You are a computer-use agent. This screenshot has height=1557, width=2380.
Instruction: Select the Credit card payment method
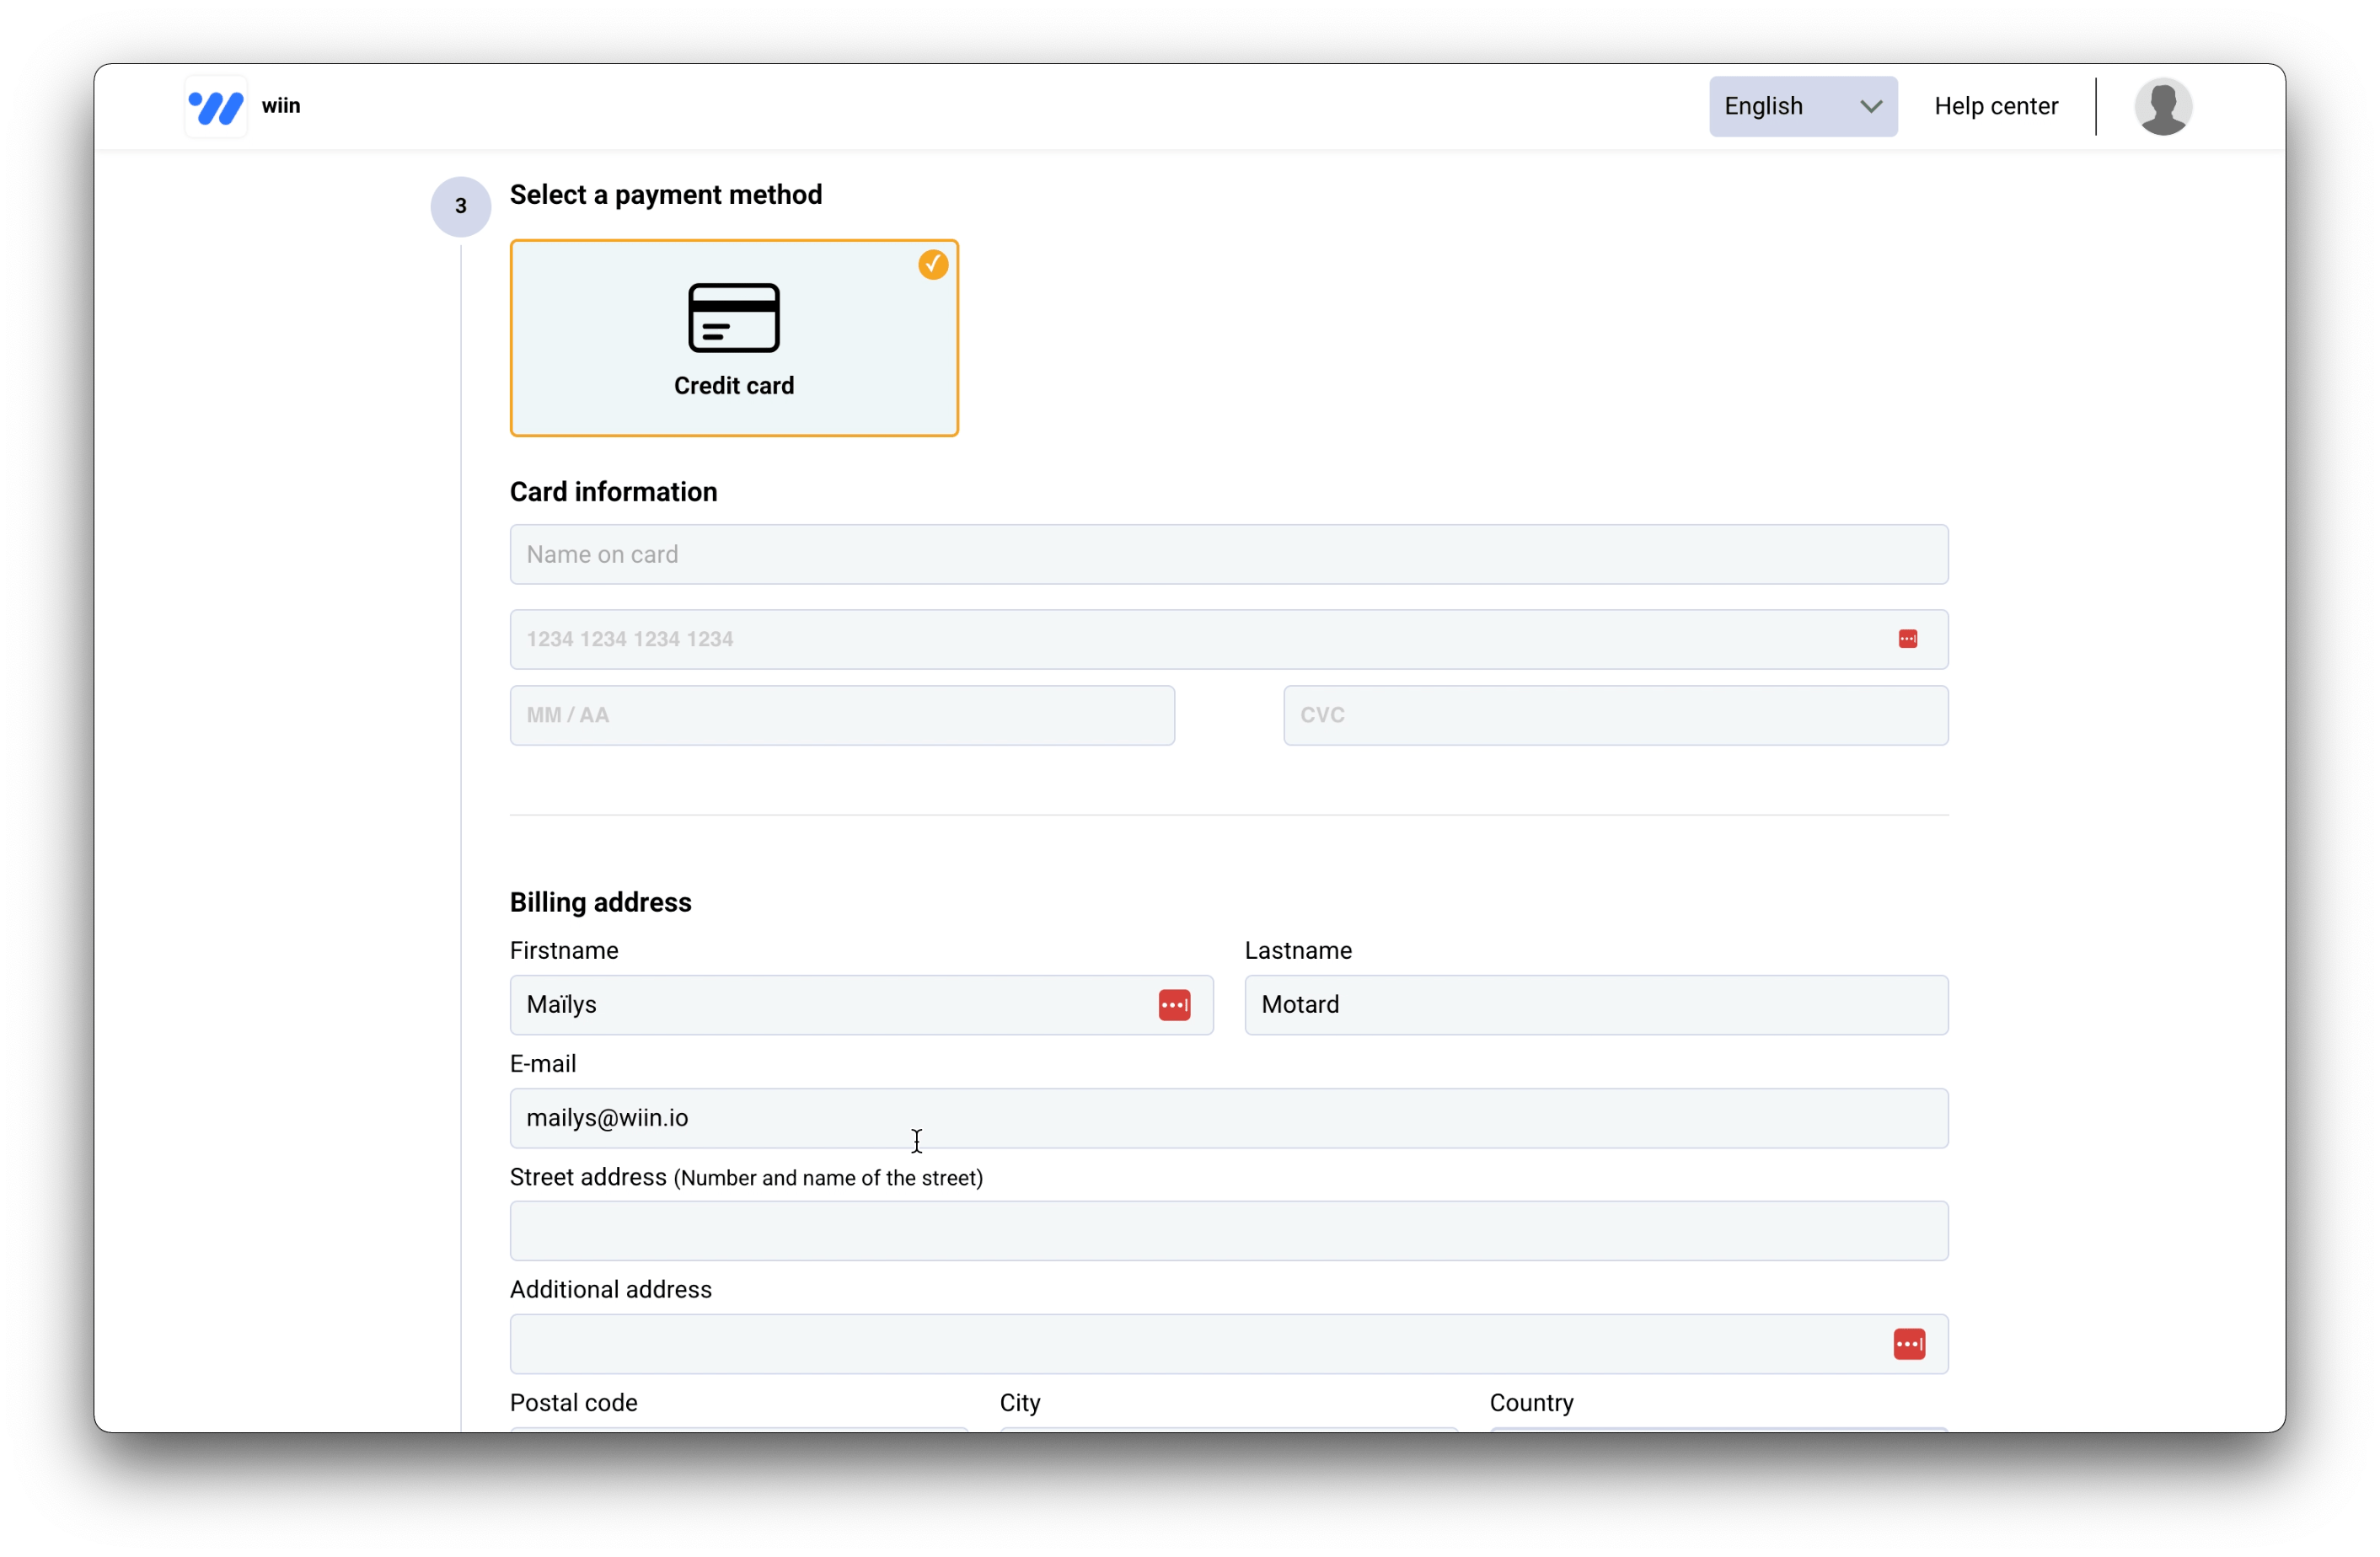734,338
